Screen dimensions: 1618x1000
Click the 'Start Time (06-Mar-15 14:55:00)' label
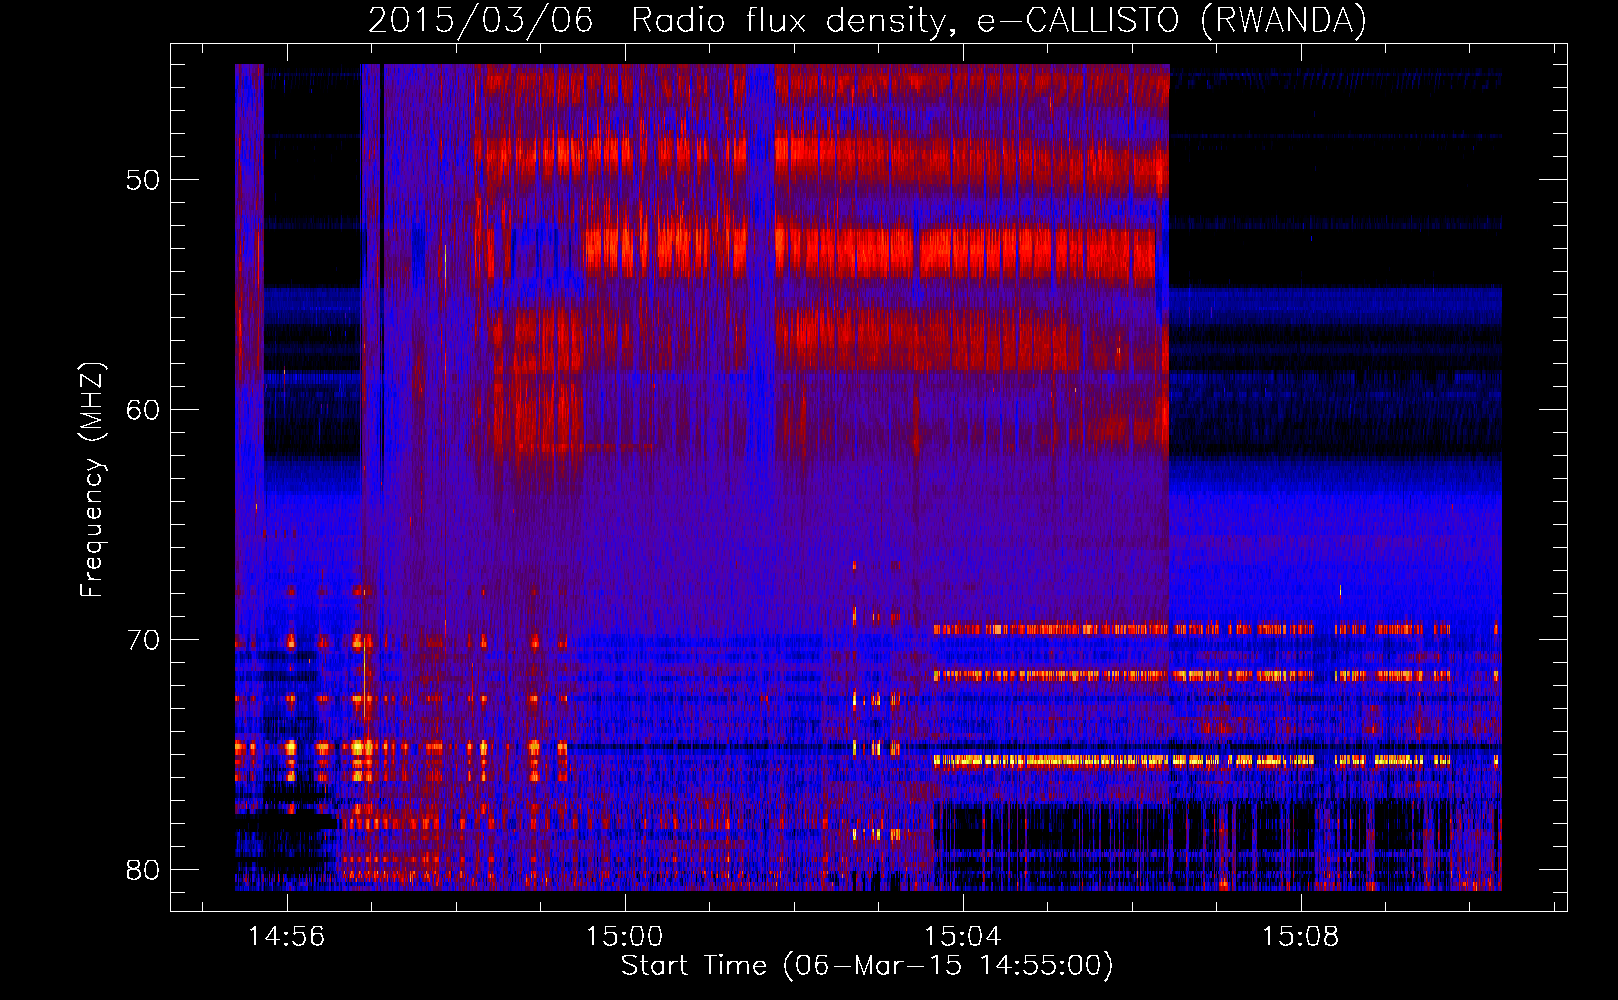(867, 966)
